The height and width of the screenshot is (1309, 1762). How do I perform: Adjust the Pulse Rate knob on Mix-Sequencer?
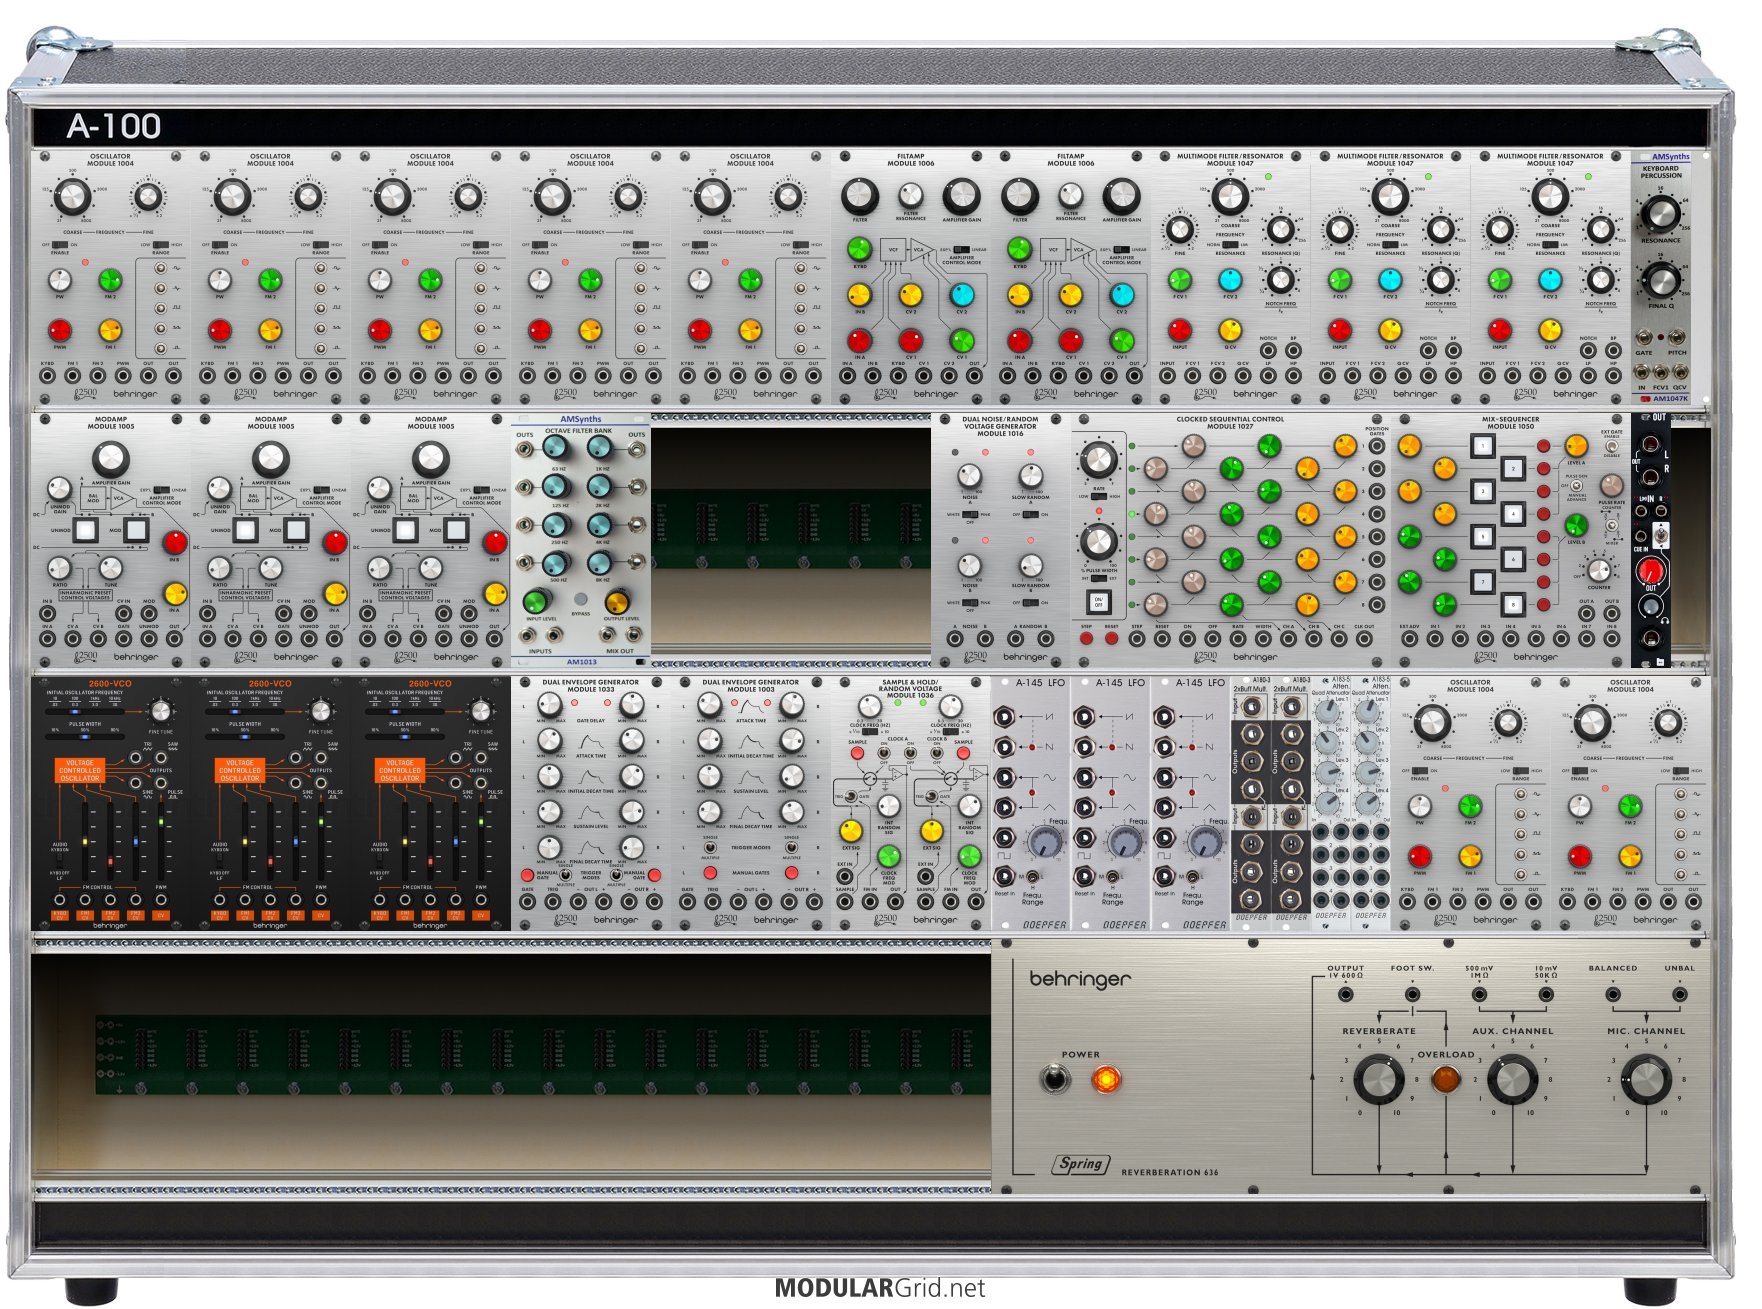(x=1611, y=485)
